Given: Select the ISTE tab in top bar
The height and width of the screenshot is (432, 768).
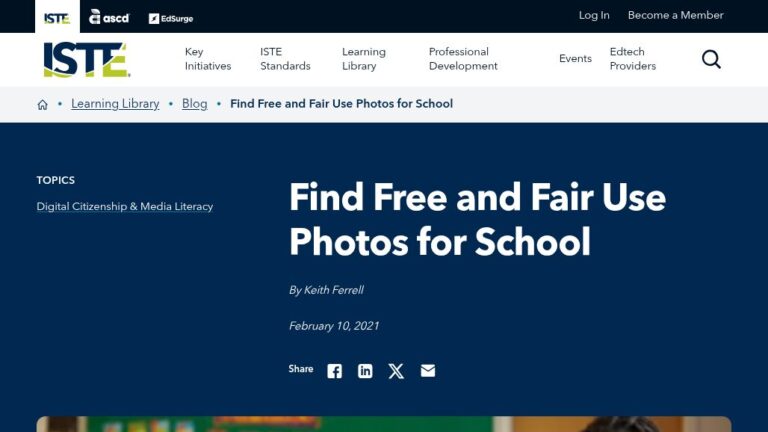Looking at the screenshot, I should click(x=57, y=18).
